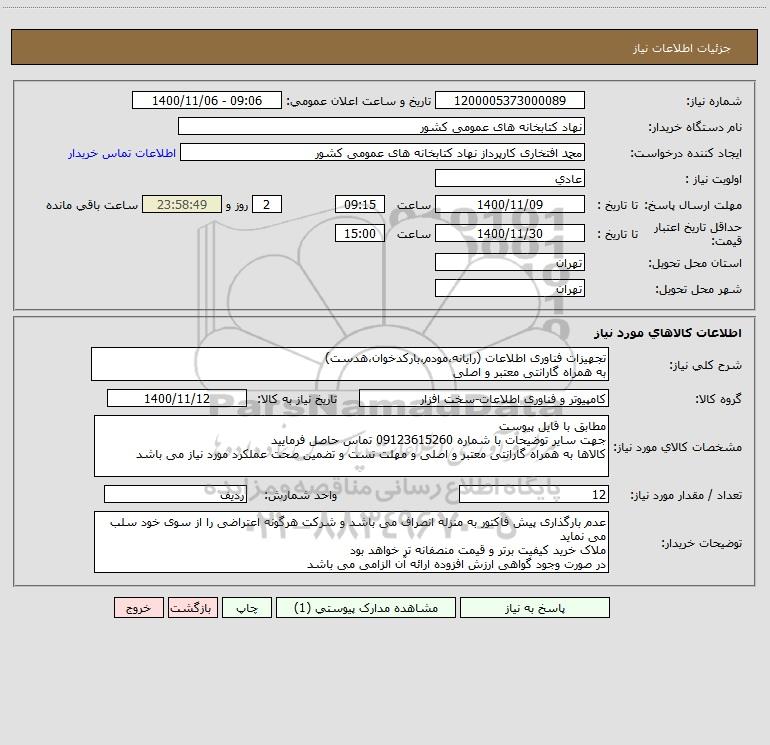Click the price validity time 15:00
770x745 pixels.
coord(359,233)
